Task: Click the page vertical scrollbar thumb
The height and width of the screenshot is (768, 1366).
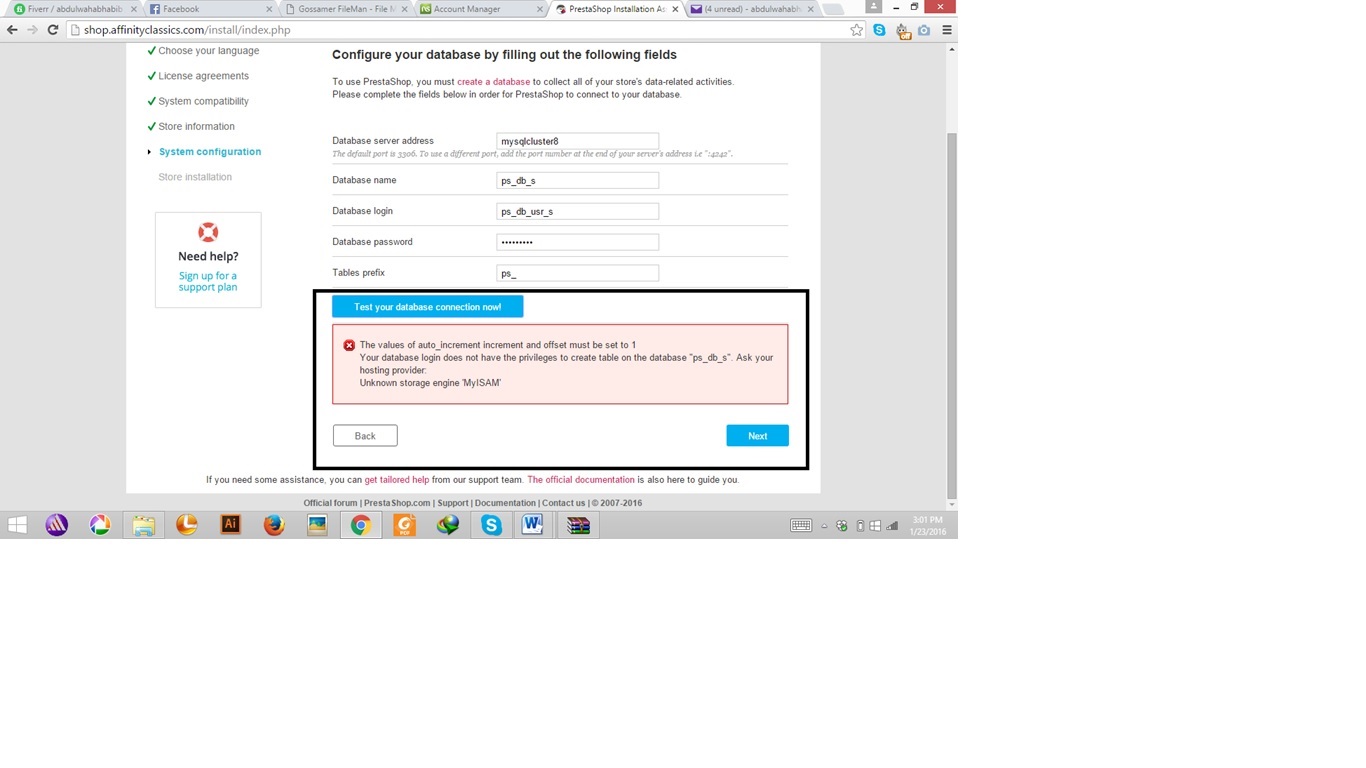Action: point(951,315)
